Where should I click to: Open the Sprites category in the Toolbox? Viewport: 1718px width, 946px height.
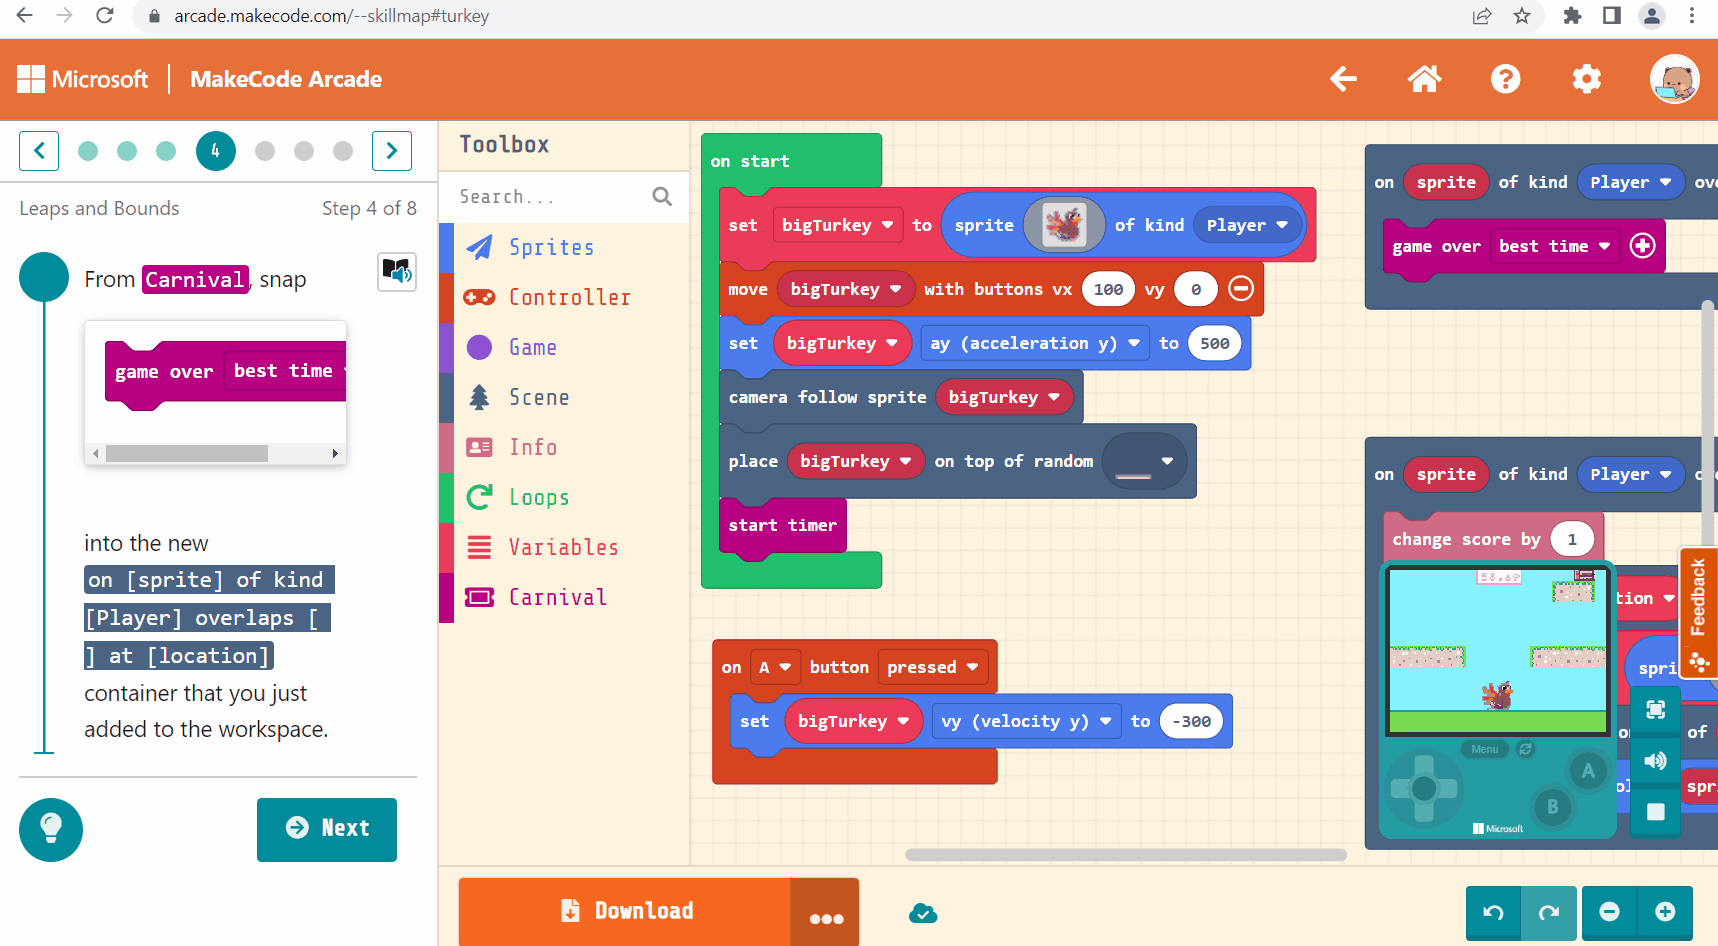551,247
